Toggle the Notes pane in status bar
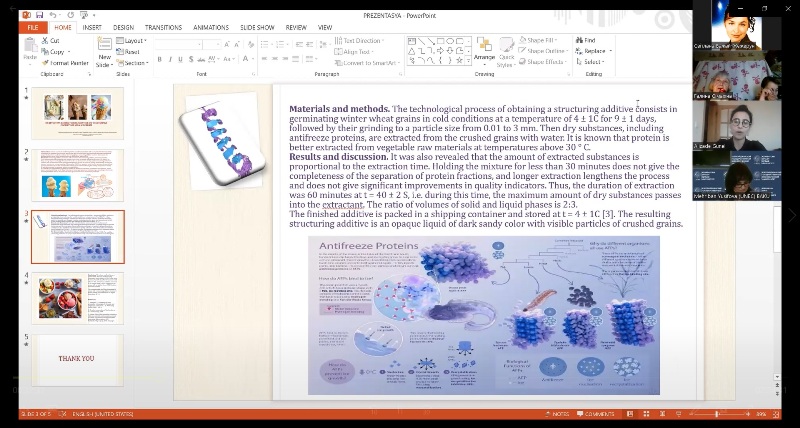This screenshot has width=800, height=428. (x=559, y=414)
